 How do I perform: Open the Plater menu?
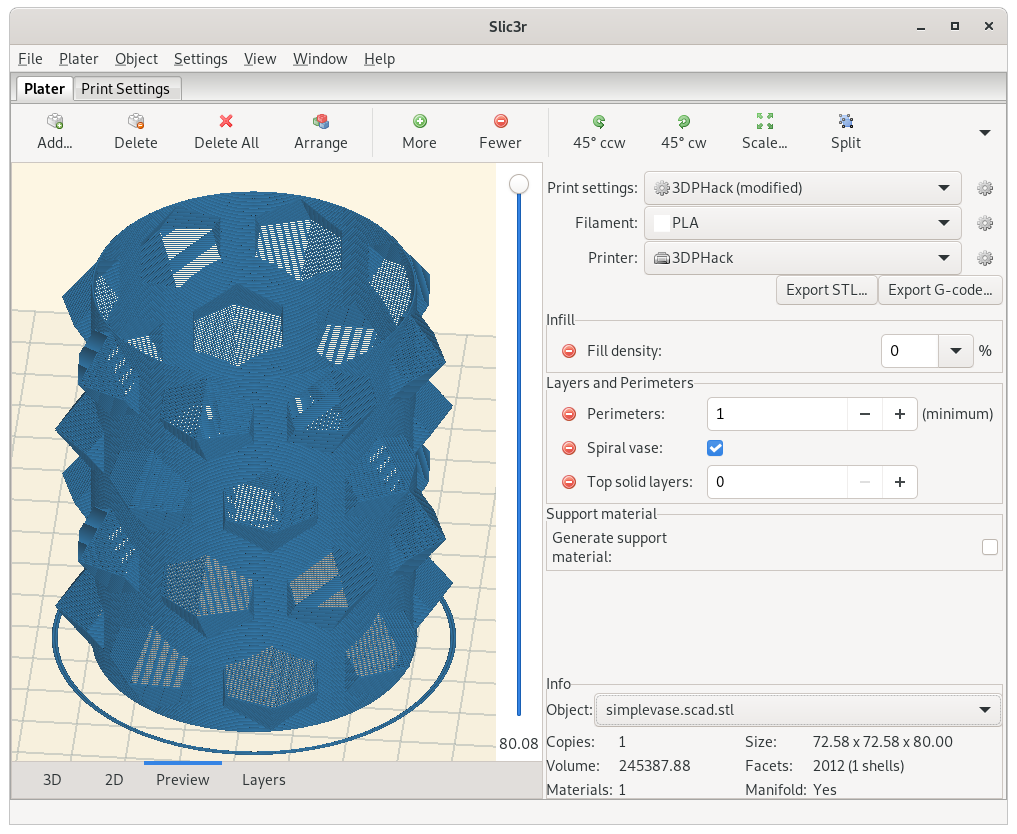coord(78,59)
